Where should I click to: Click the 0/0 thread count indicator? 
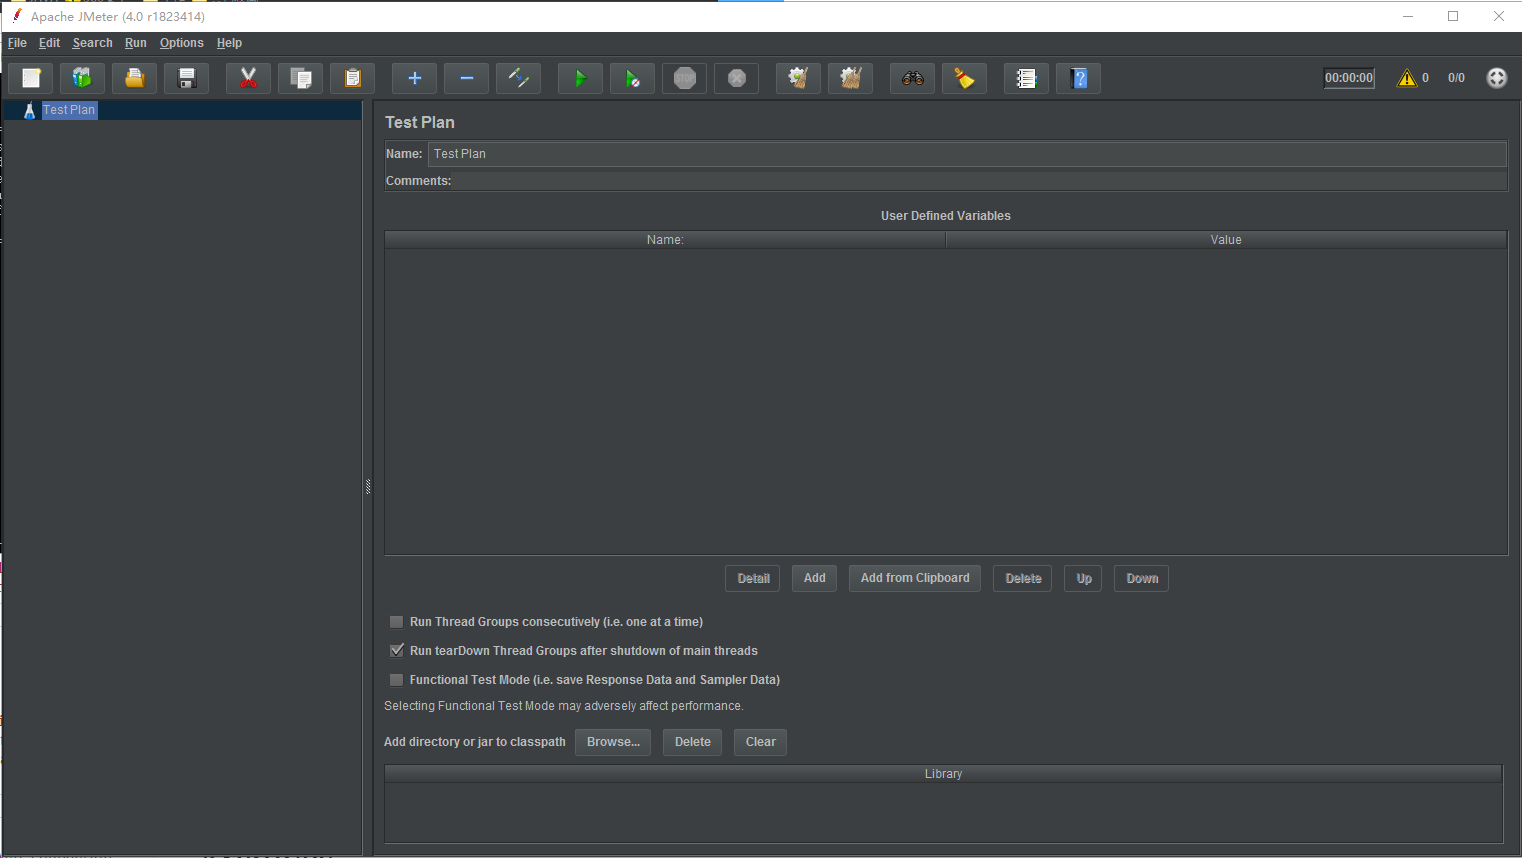pyautogui.click(x=1456, y=78)
